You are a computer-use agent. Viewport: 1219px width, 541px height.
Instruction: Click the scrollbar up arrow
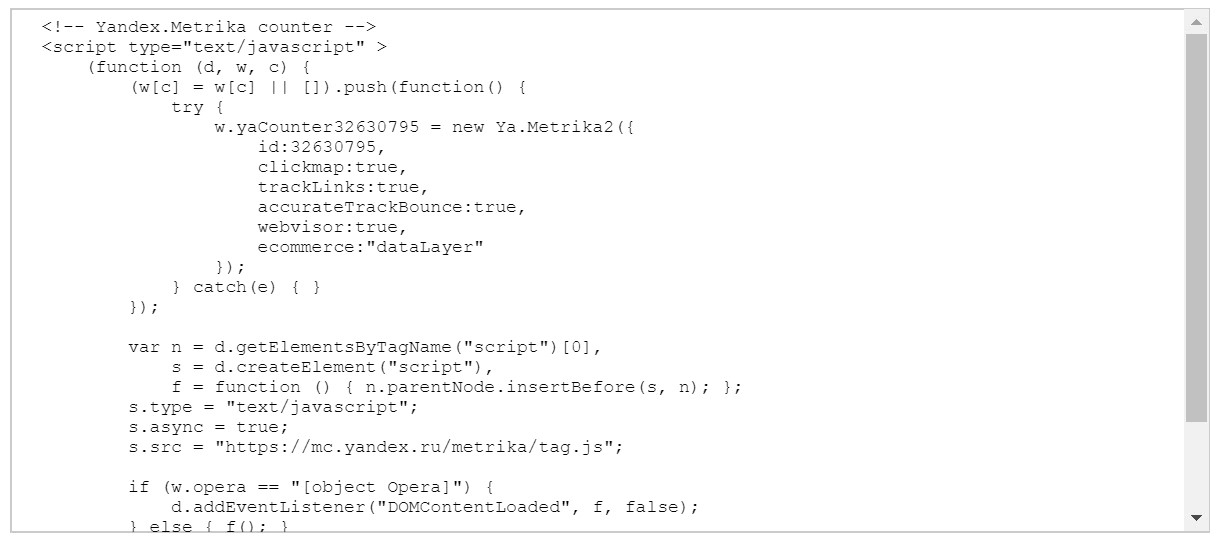1196,21
